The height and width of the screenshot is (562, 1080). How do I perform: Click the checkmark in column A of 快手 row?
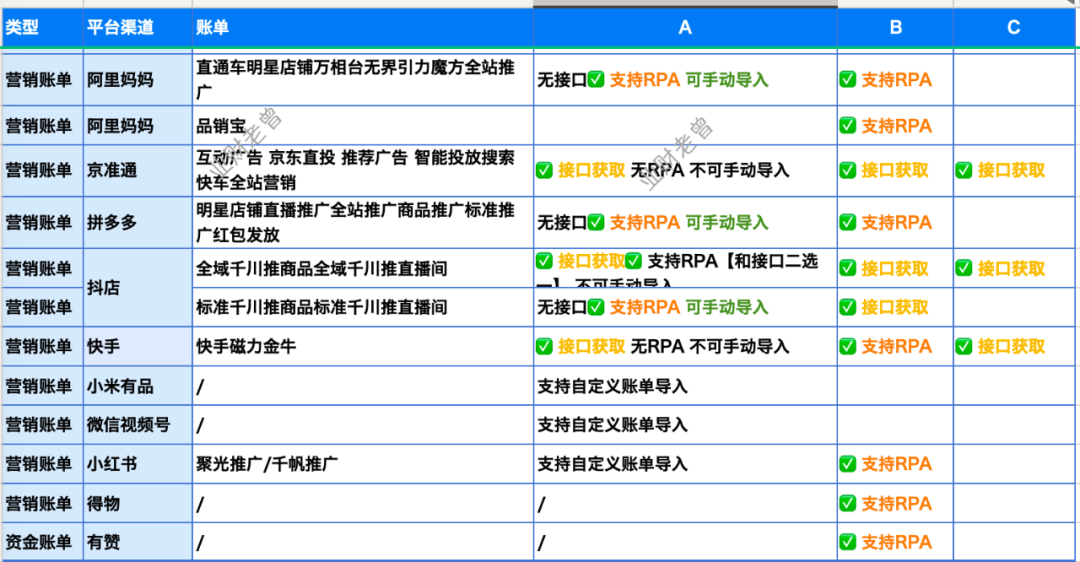(x=544, y=346)
